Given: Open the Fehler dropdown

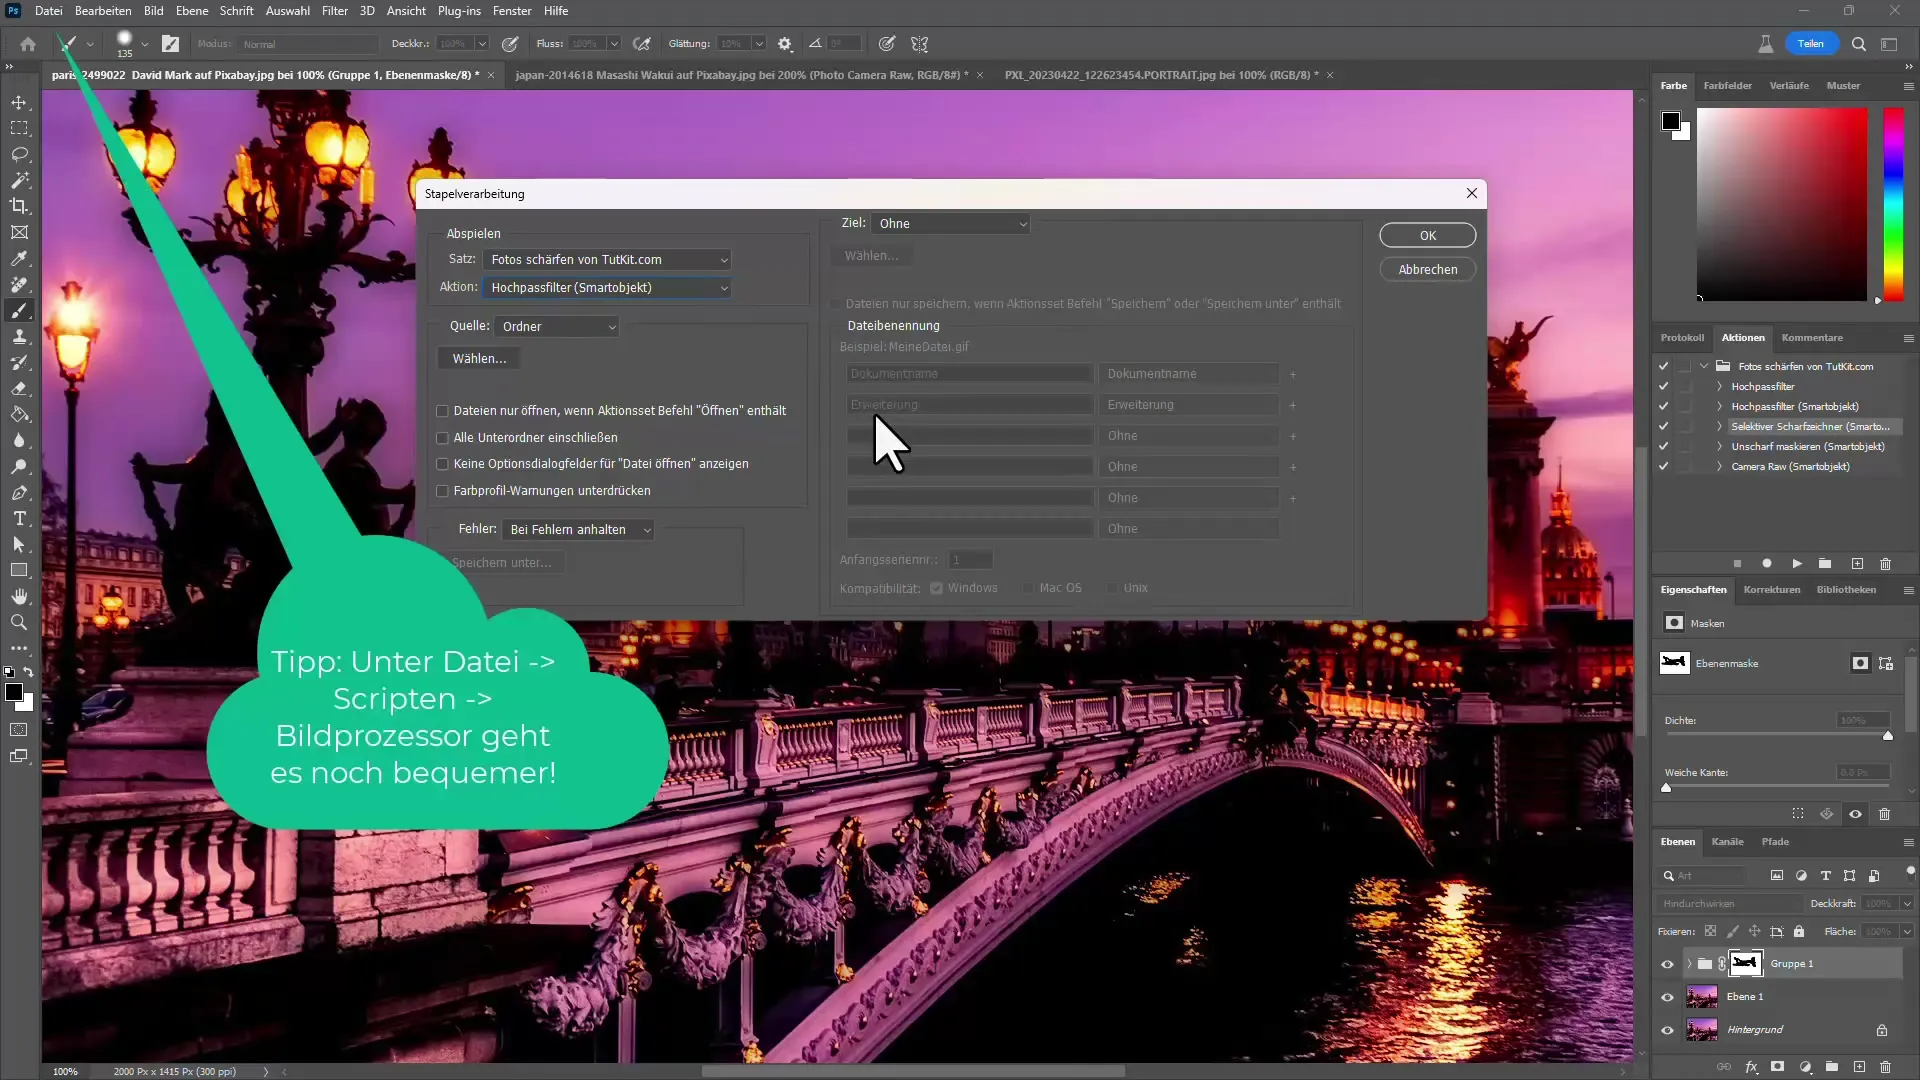Looking at the screenshot, I should tap(578, 529).
